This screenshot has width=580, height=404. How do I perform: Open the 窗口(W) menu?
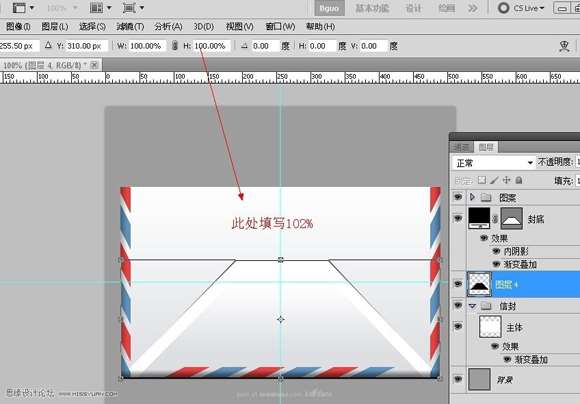(x=280, y=26)
